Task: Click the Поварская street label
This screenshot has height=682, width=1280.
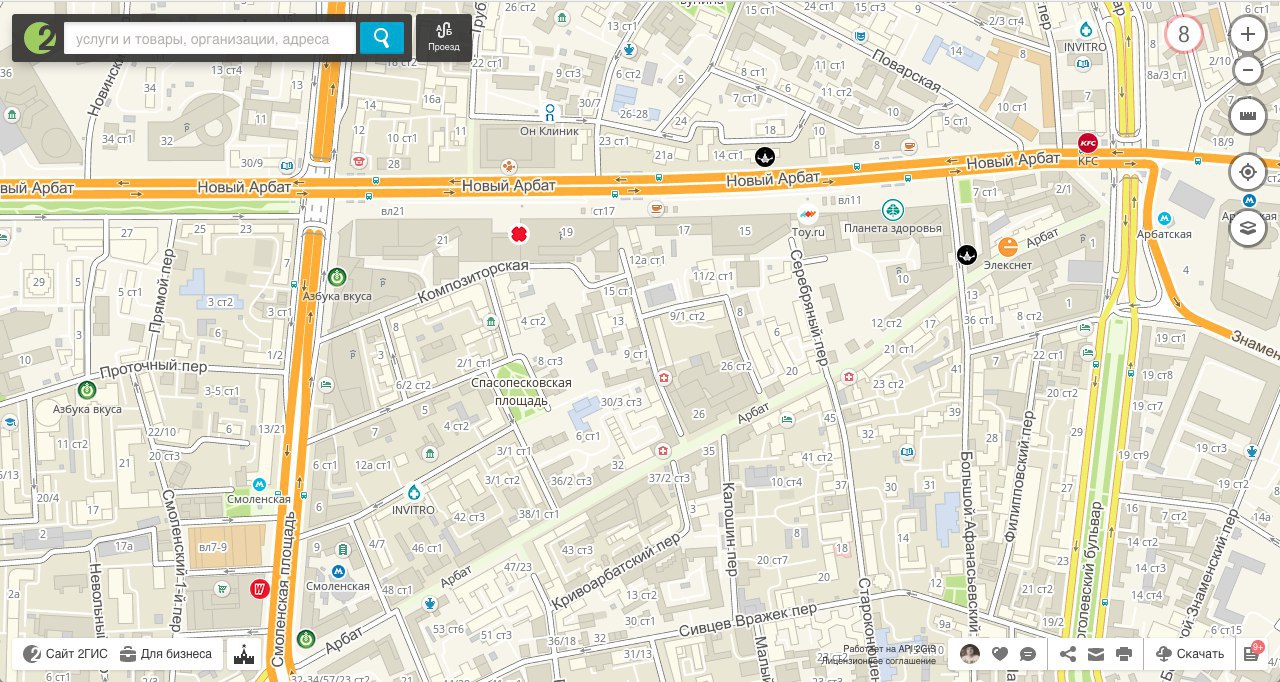Action: 905,70
